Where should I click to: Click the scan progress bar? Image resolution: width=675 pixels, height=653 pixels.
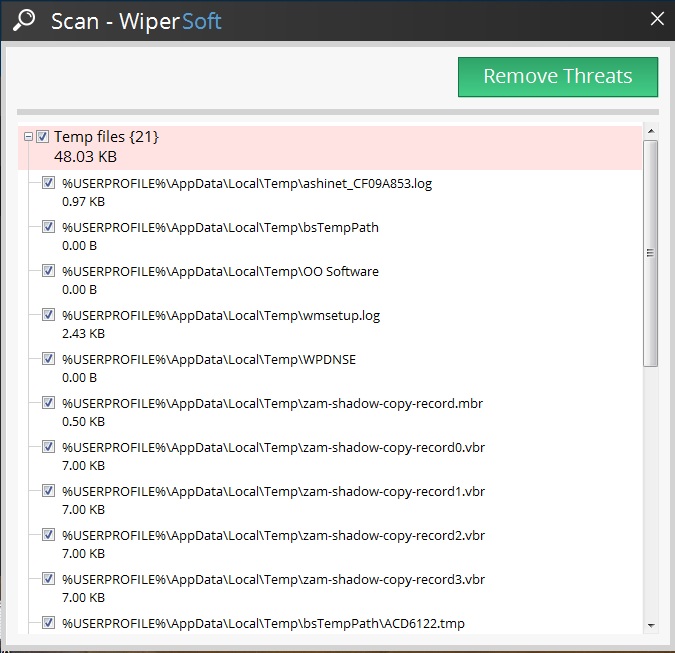click(338, 112)
